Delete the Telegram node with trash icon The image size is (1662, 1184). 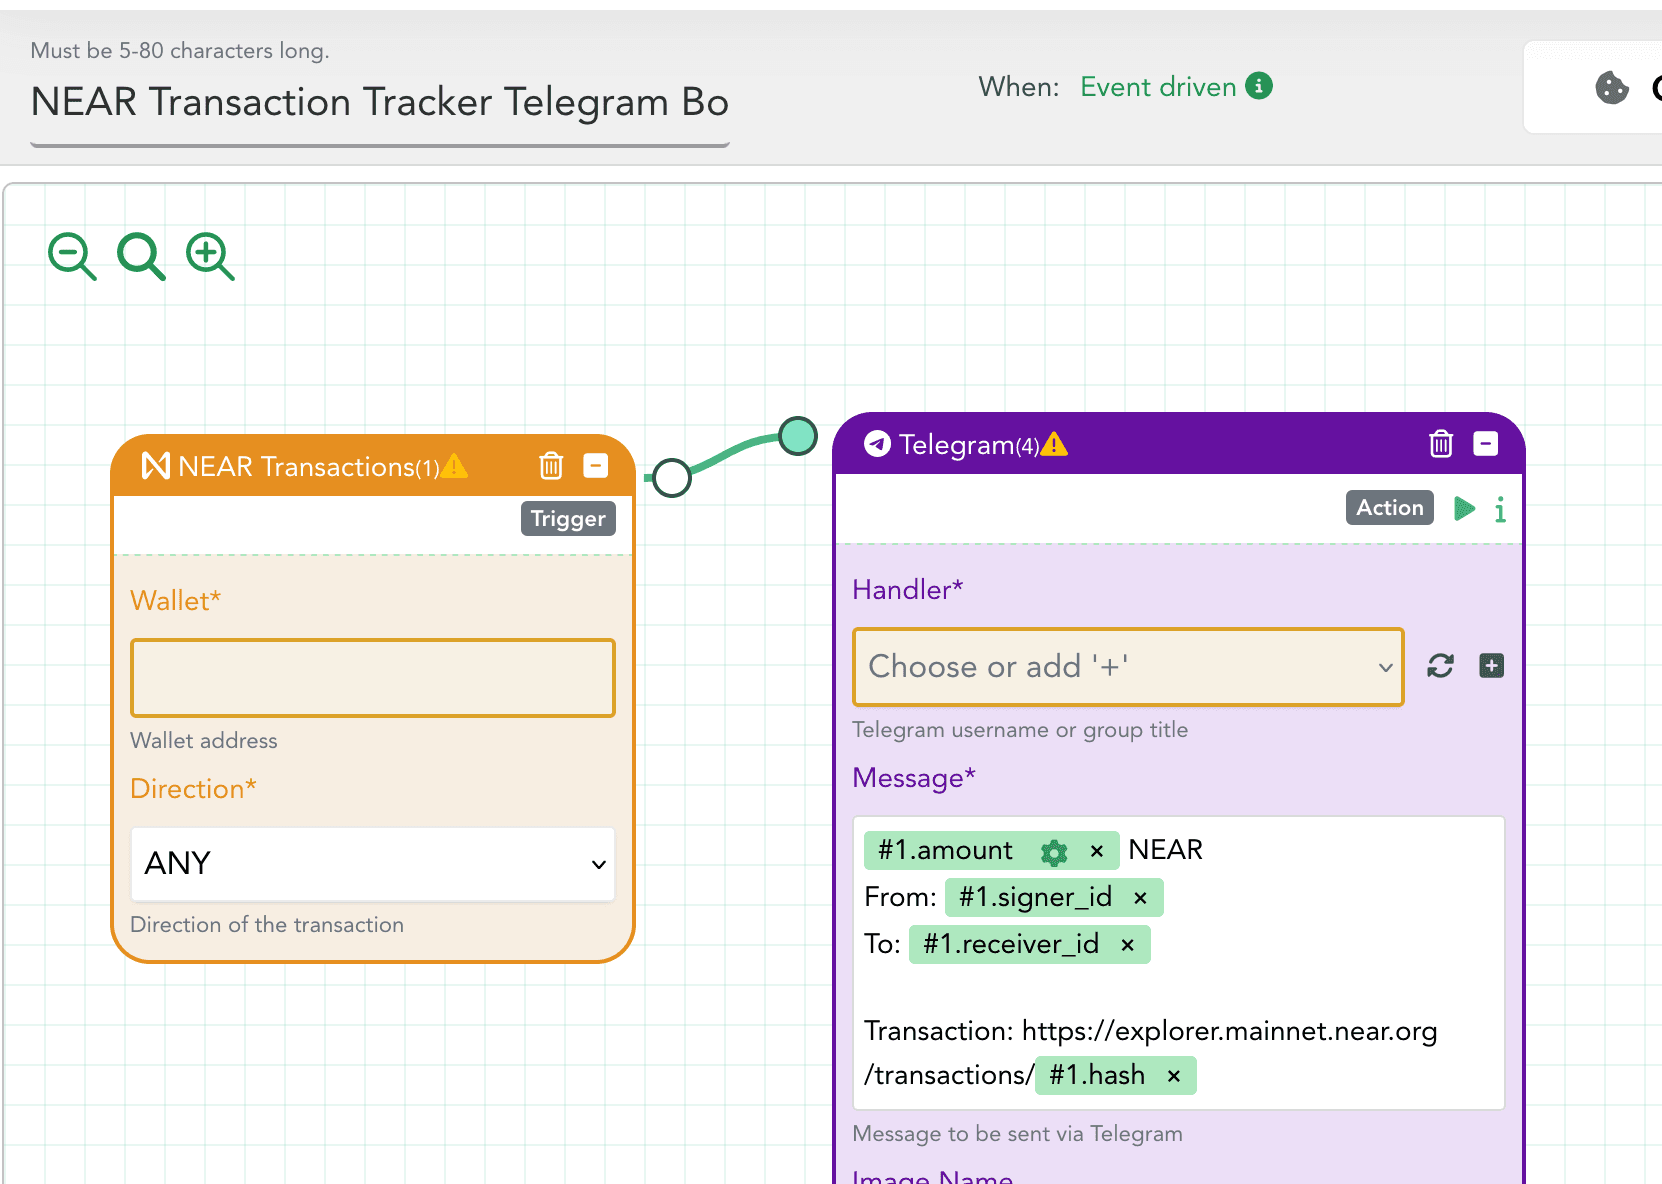pyautogui.click(x=1441, y=443)
